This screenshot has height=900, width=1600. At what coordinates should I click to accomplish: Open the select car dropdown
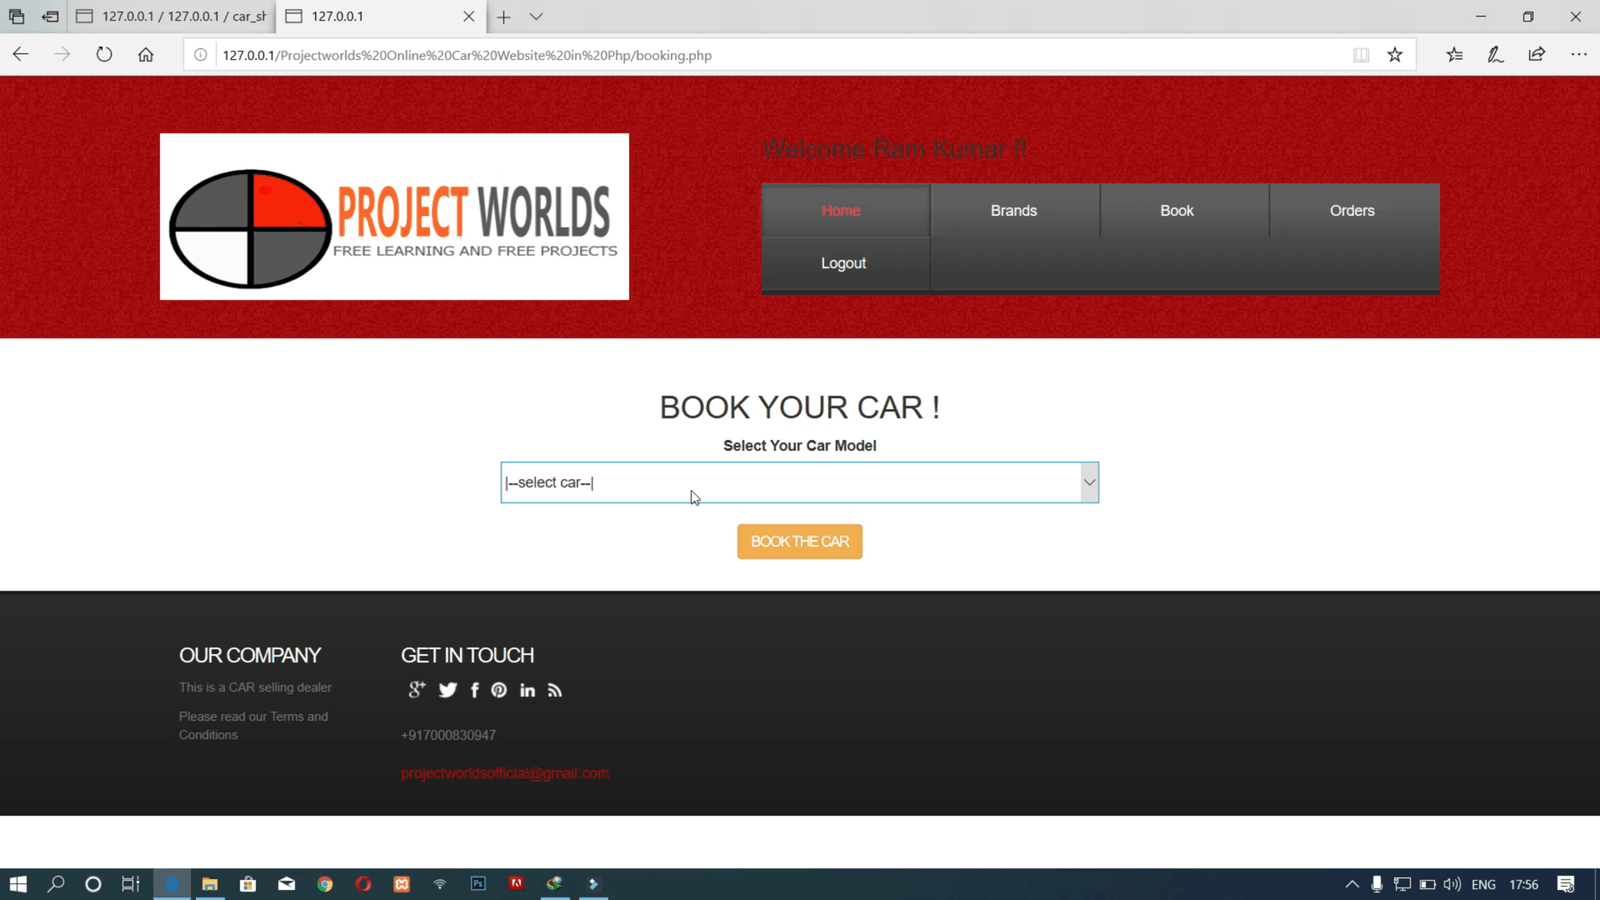tap(799, 483)
